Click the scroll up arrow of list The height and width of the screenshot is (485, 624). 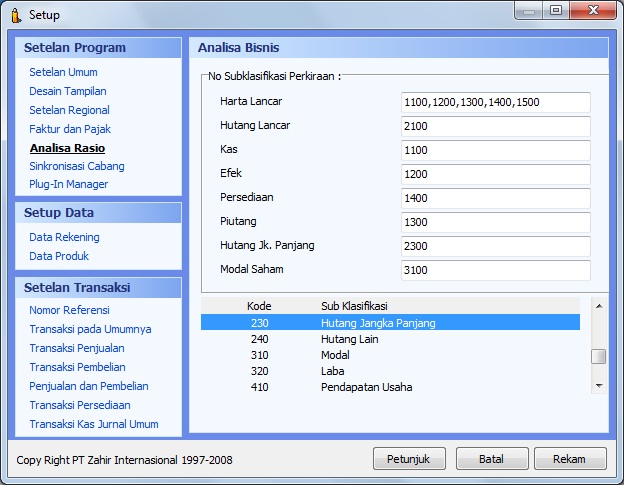point(599,305)
